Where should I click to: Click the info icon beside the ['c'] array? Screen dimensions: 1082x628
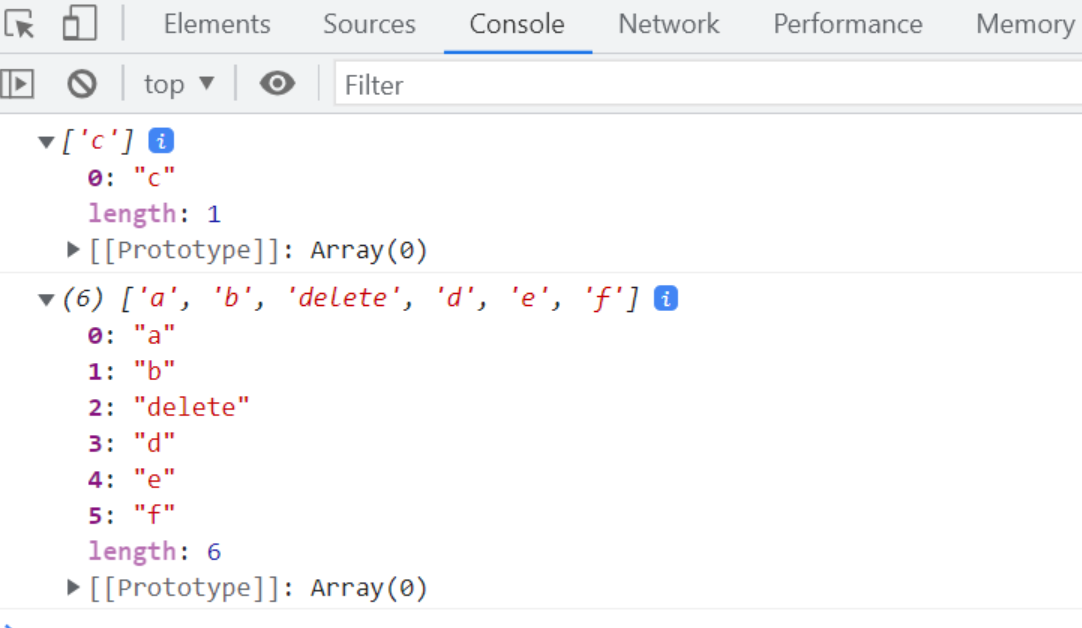pyautogui.click(x=163, y=140)
